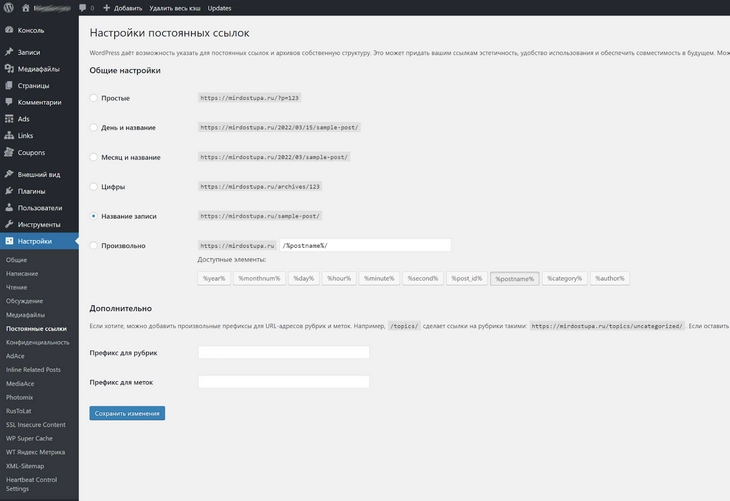Open RusToLat settings submenu
Image resolution: width=730 pixels, height=501 pixels.
click(19, 411)
